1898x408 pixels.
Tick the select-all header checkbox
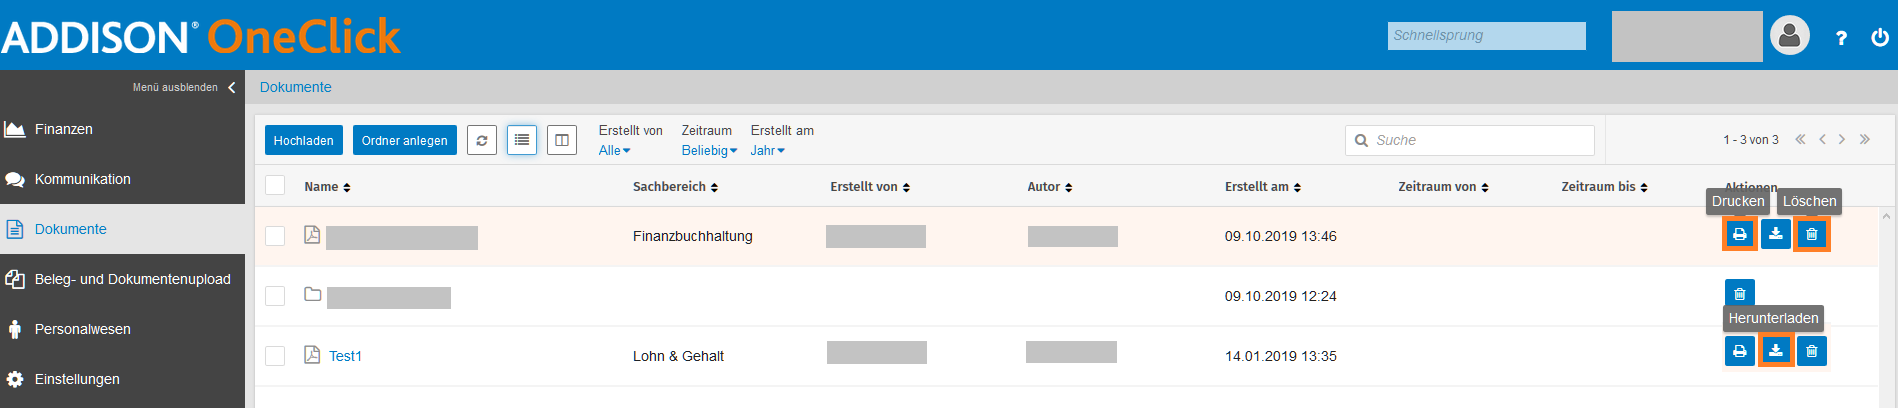tap(275, 185)
